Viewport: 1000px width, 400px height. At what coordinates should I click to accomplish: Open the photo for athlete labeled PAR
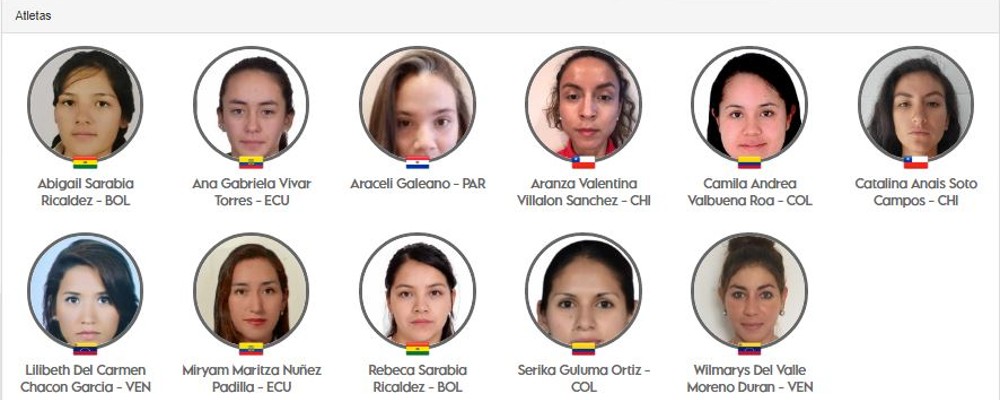[417, 103]
